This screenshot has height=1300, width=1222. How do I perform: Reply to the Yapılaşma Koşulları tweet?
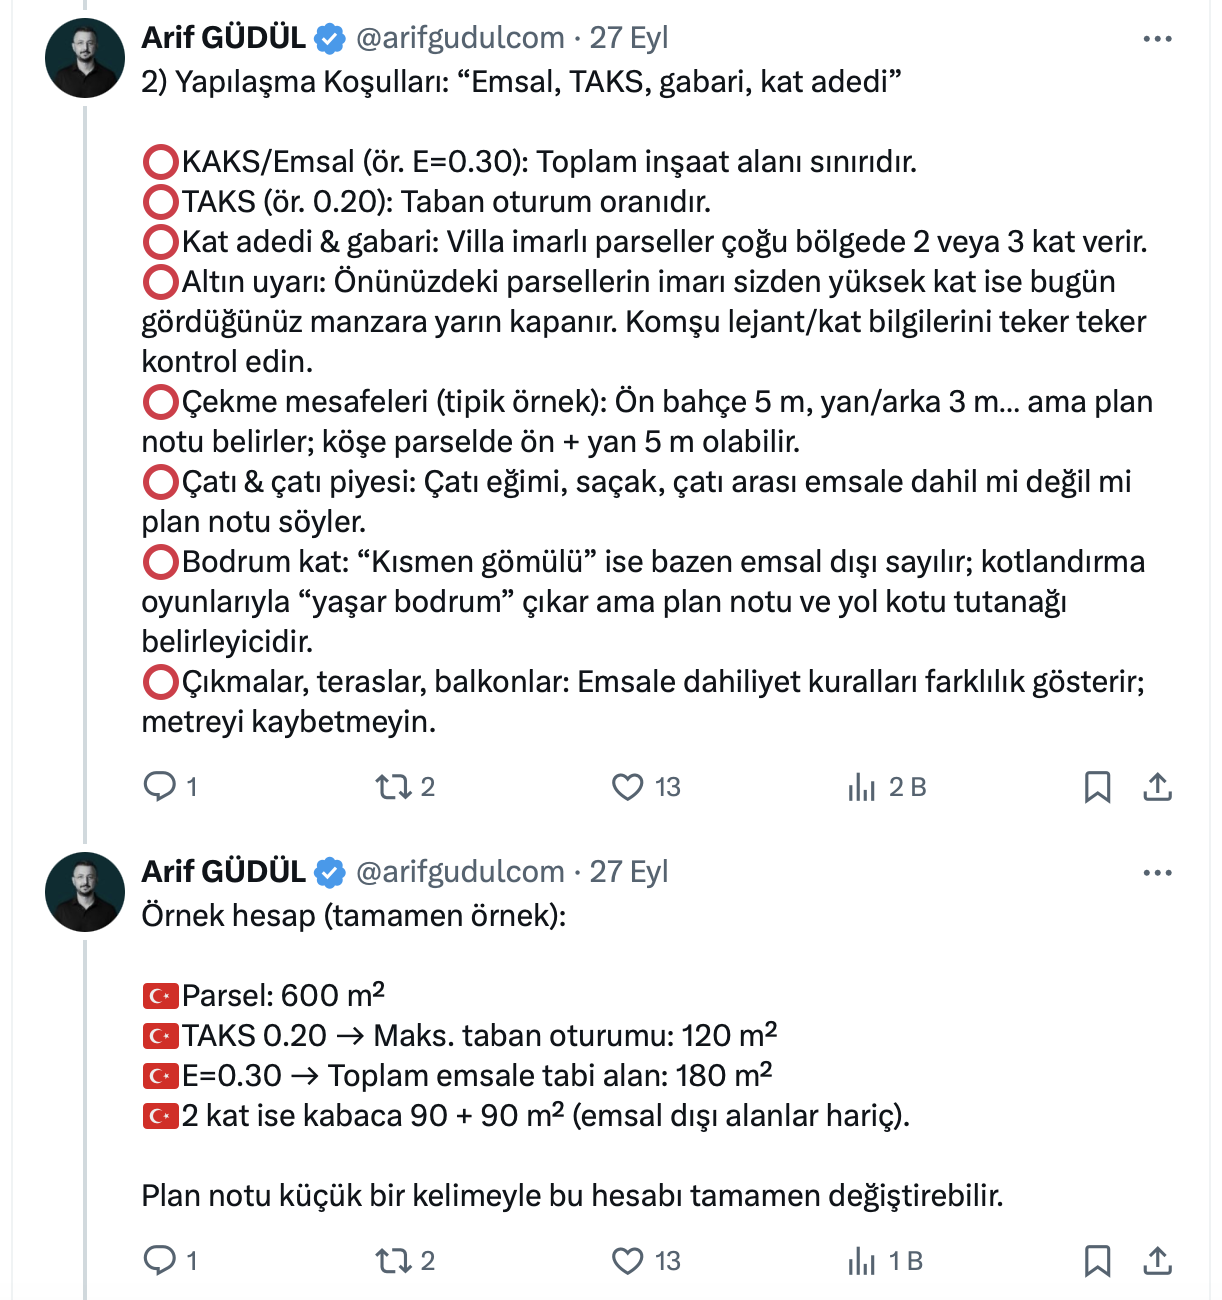pos(160,787)
